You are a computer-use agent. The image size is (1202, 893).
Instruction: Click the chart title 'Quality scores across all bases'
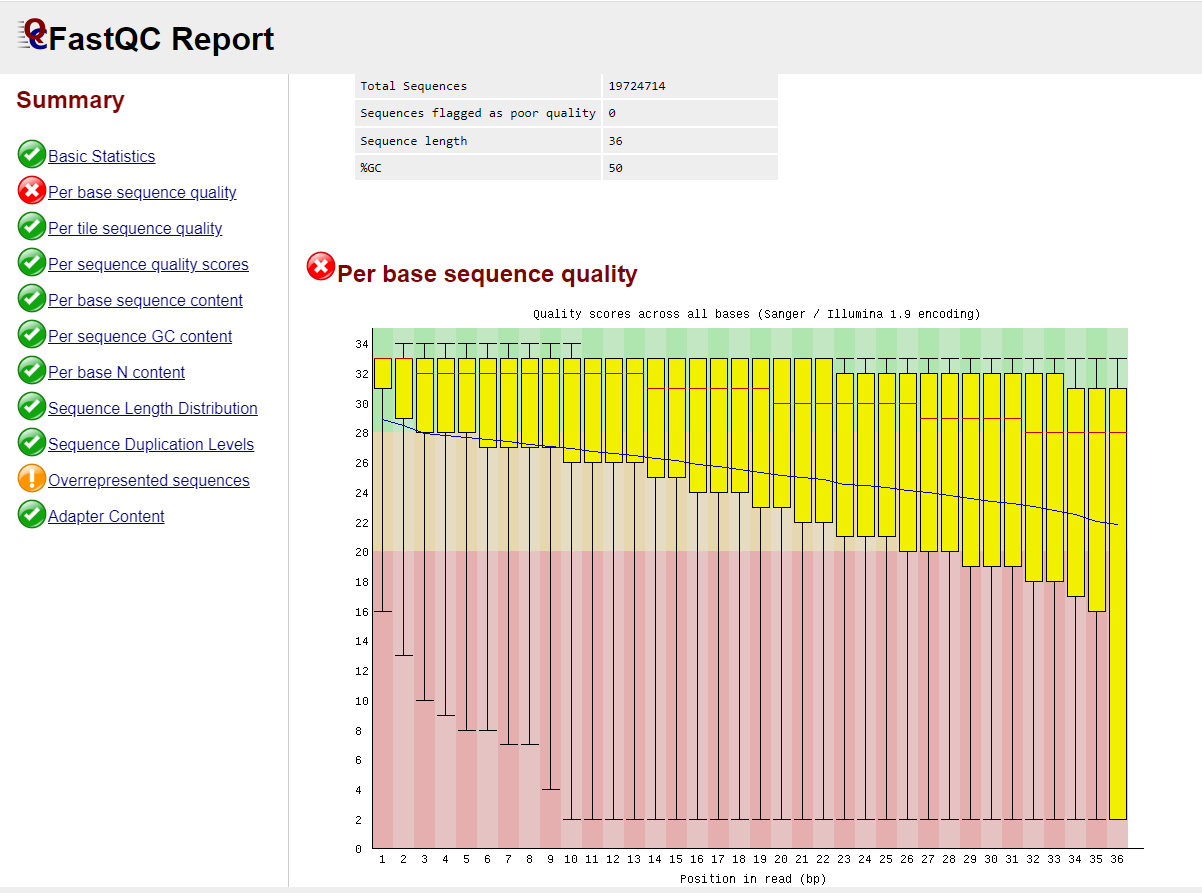pyautogui.click(x=756, y=314)
